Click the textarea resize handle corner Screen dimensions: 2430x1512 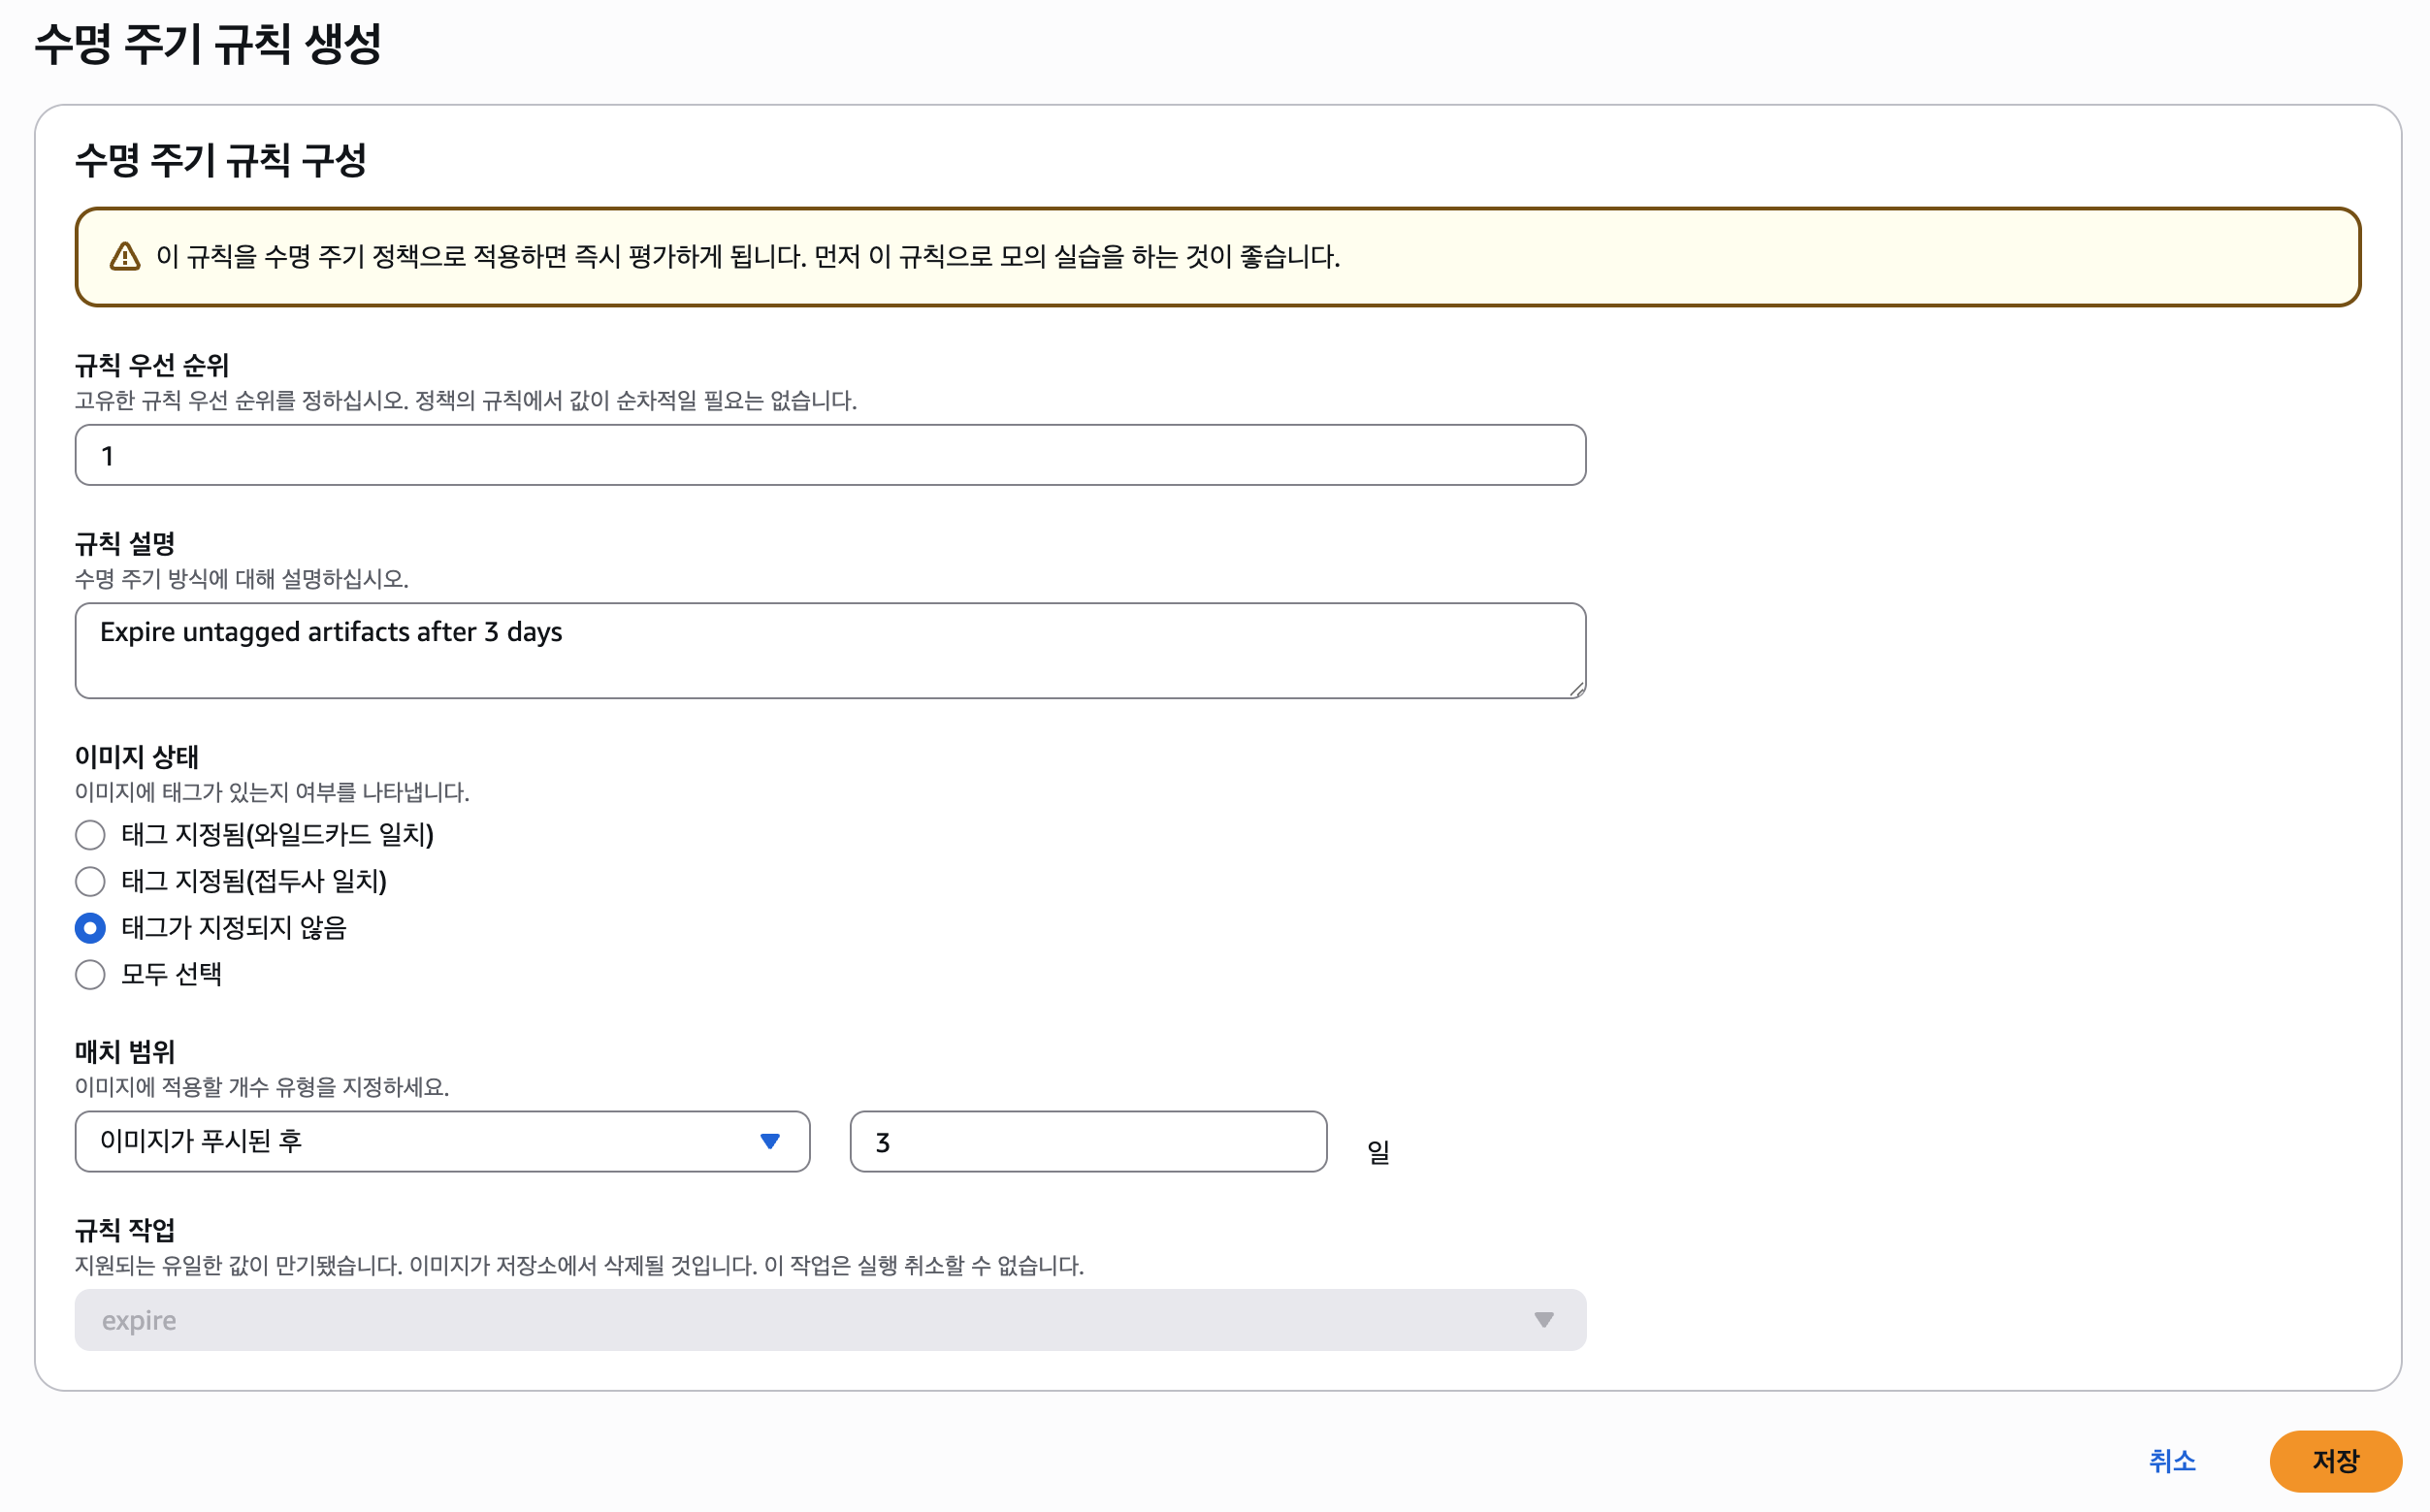tap(1576, 689)
